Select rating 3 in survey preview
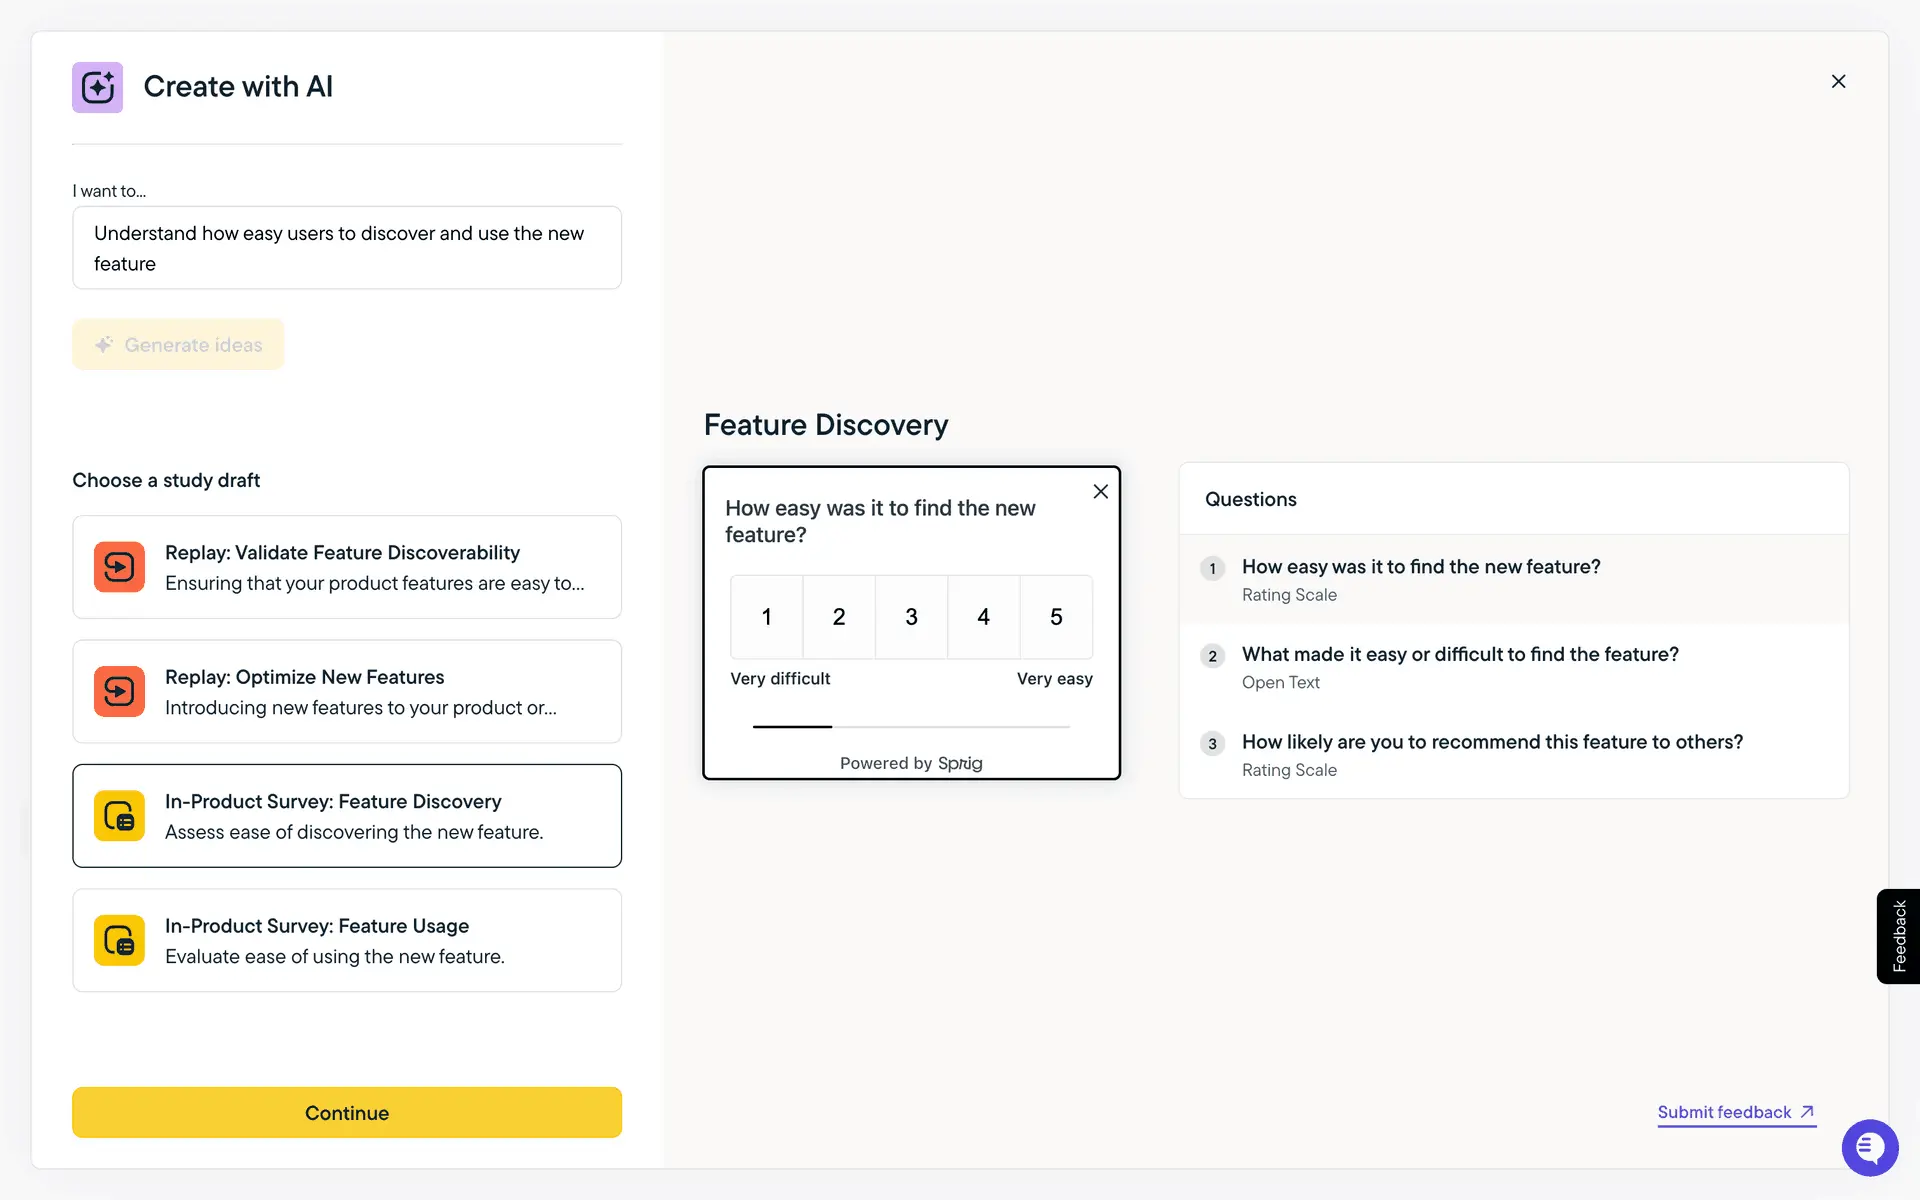 click(x=911, y=617)
